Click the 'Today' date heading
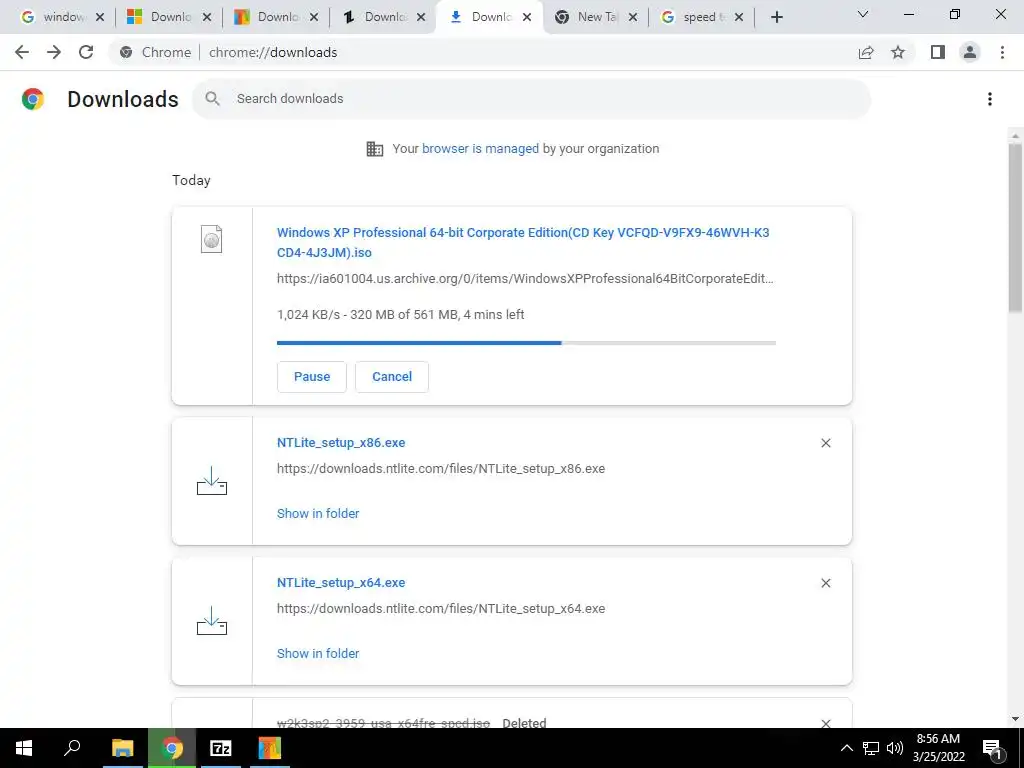Screen dimensions: 1024x768 (x=191, y=181)
